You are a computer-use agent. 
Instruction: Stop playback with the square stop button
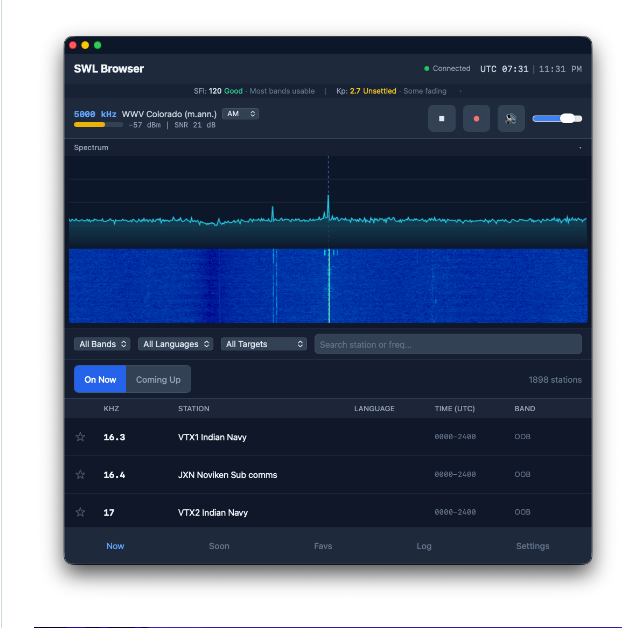(x=441, y=119)
